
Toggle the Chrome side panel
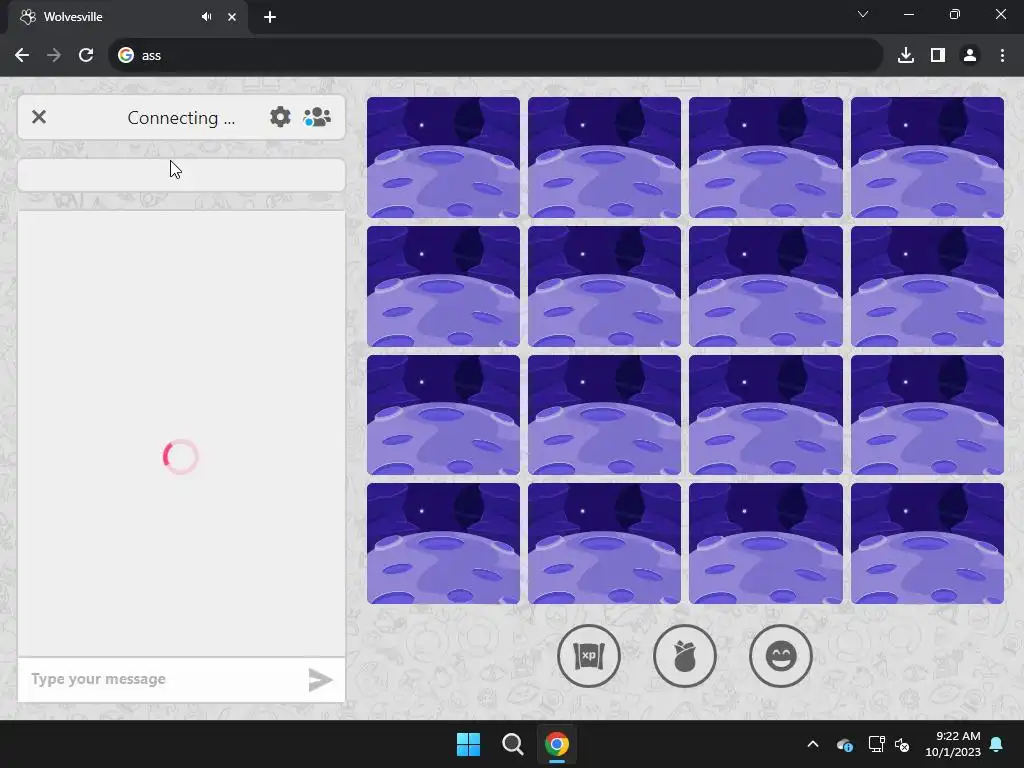[x=938, y=56]
